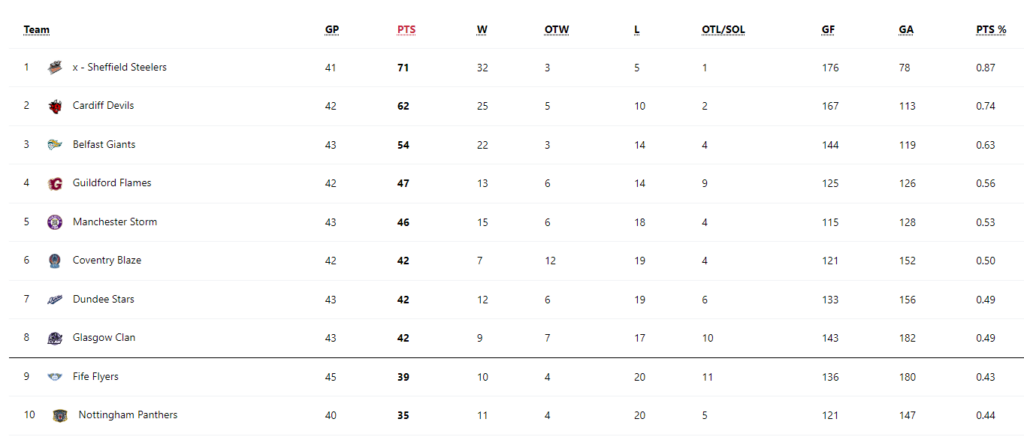Screen dimensions: 1024x437
Task: Sort by the PTS % column header
Action: pyautogui.click(x=991, y=30)
